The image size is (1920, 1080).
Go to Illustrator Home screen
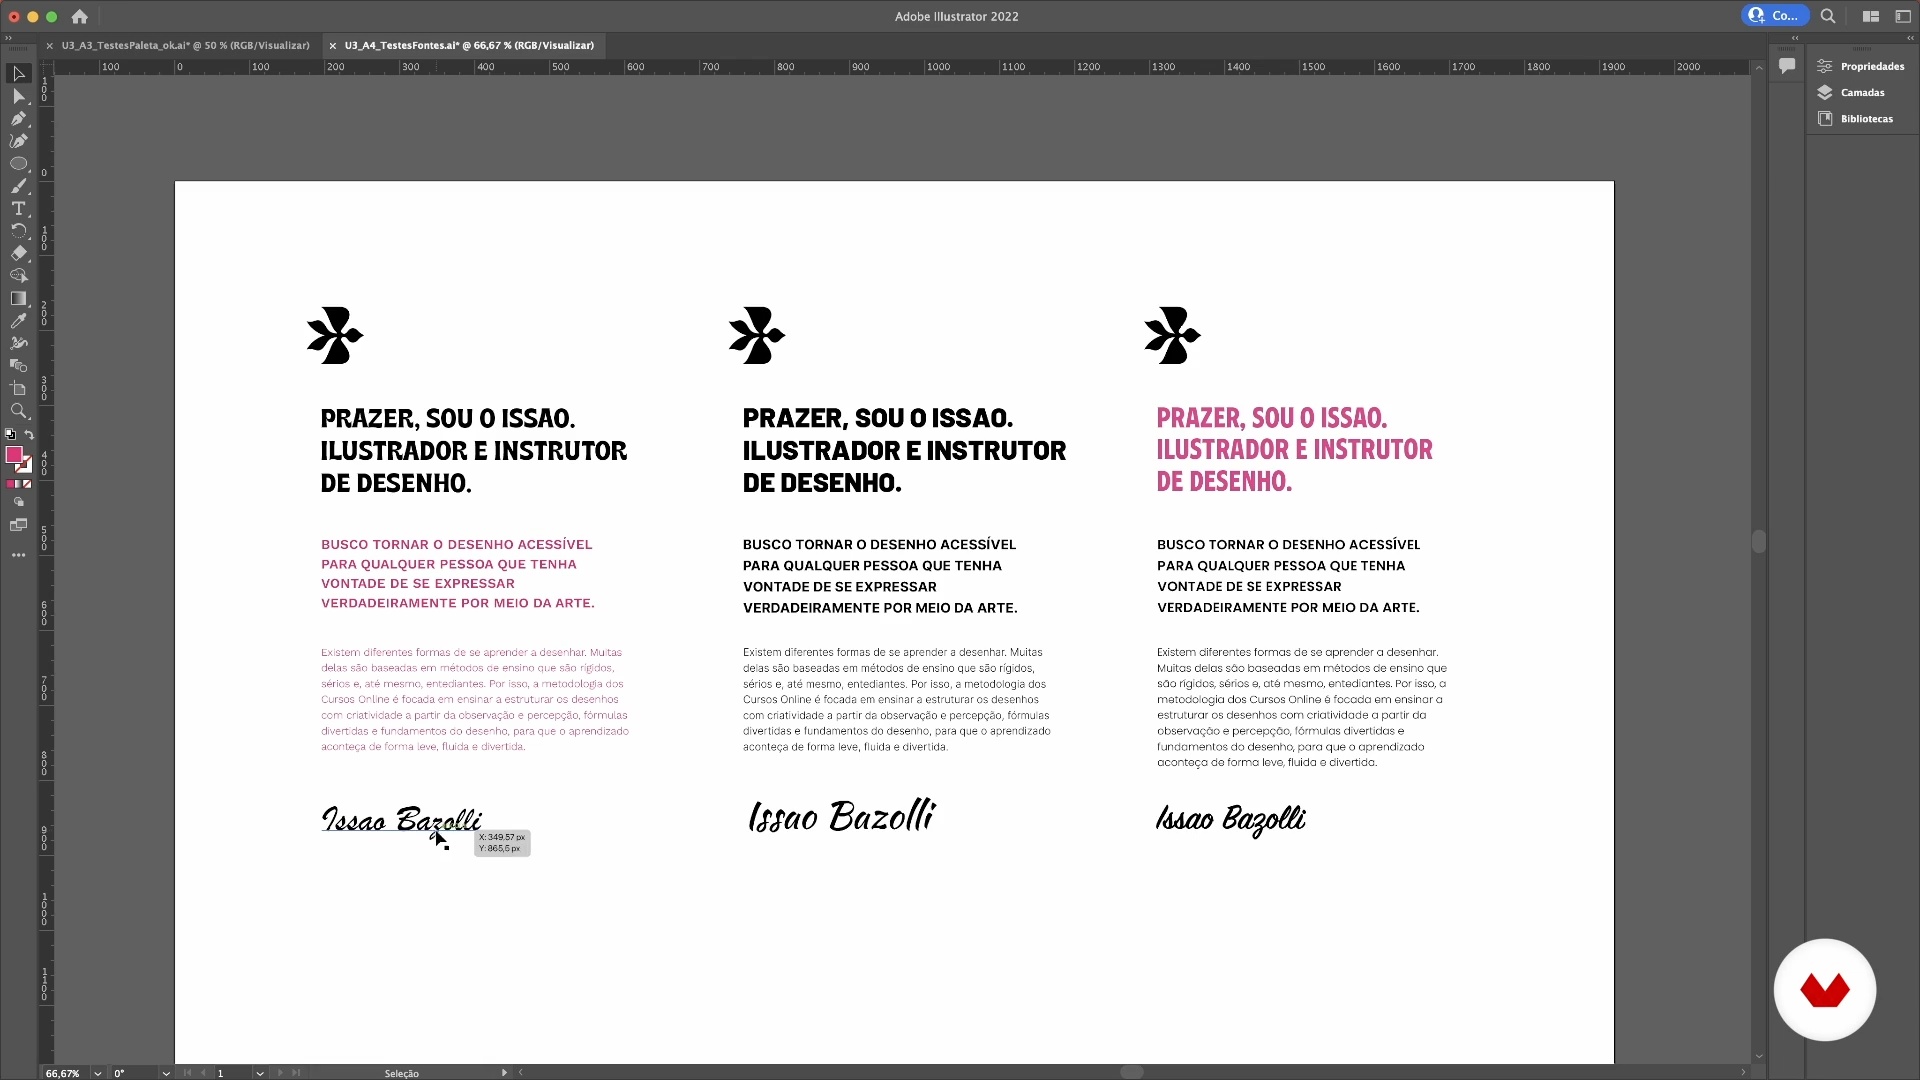coord(80,16)
